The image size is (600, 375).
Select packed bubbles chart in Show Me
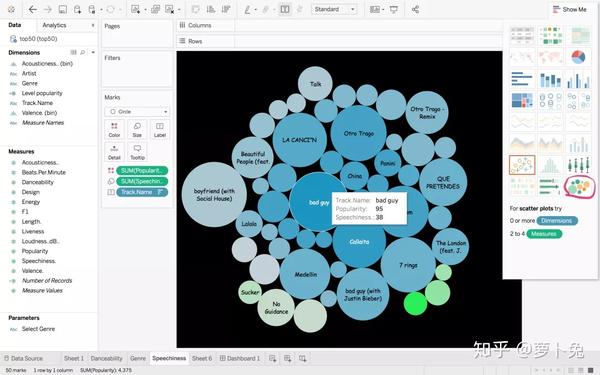click(579, 186)
